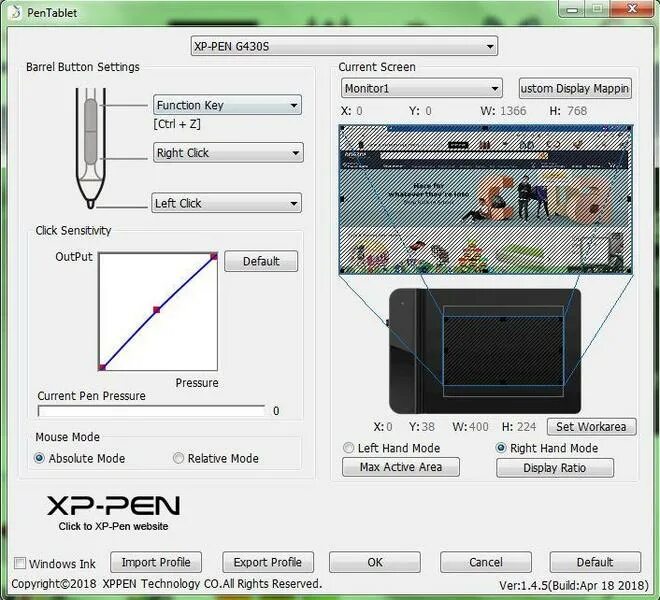Click the work area Y value 38
660x600 pixels.
point(428,427)
